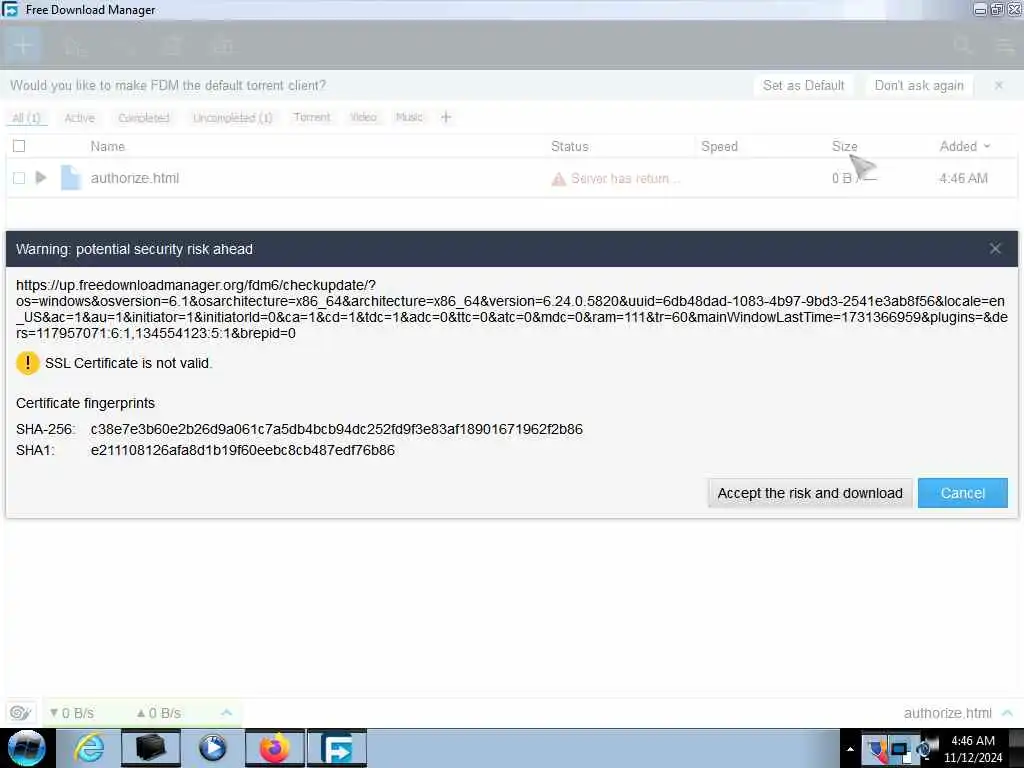Viewport: 1024px width, 768px height.
Task: Click the download speed 0 B/s indicator
Action: tap(72, 712)
